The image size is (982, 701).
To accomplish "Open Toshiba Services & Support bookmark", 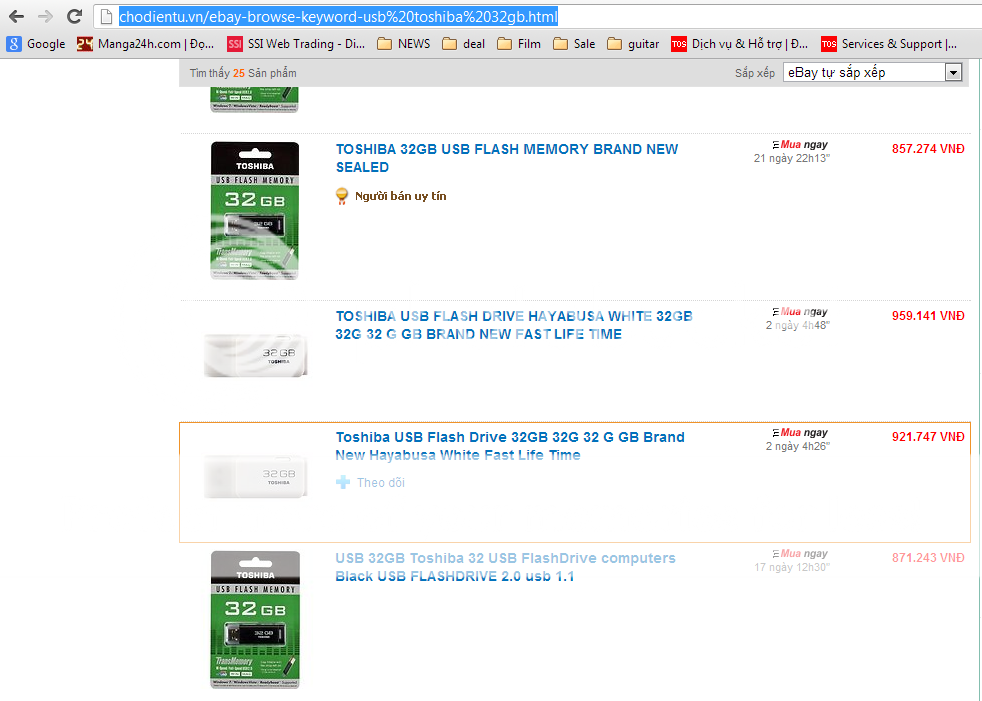I will click(x=889, y=44).
